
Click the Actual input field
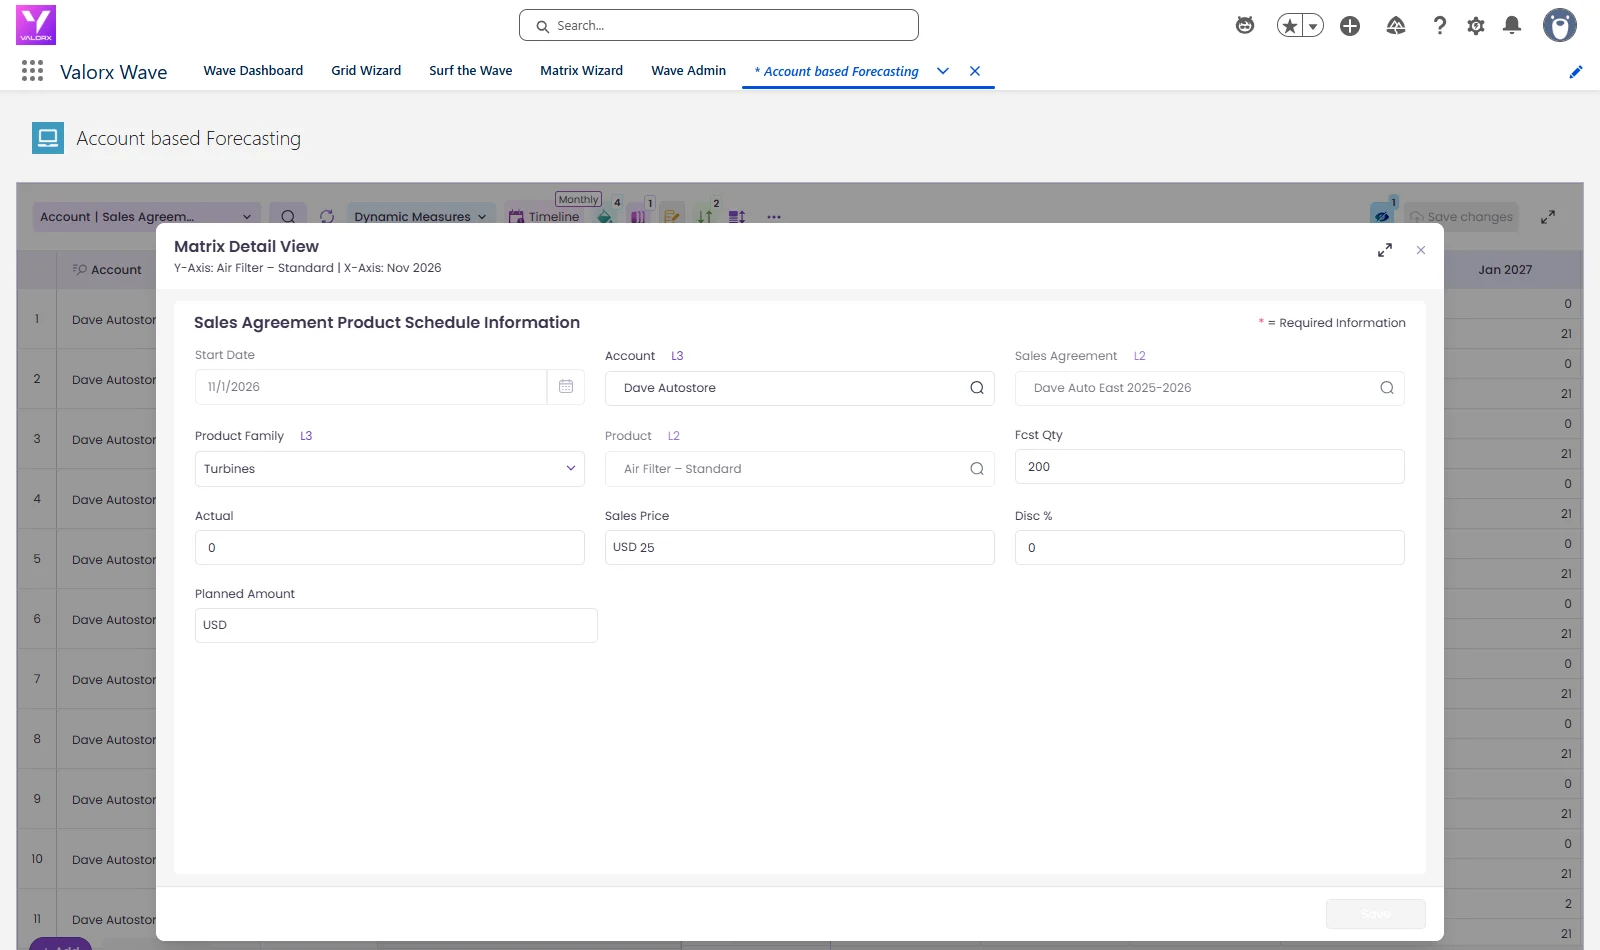[x=390, y=548]
